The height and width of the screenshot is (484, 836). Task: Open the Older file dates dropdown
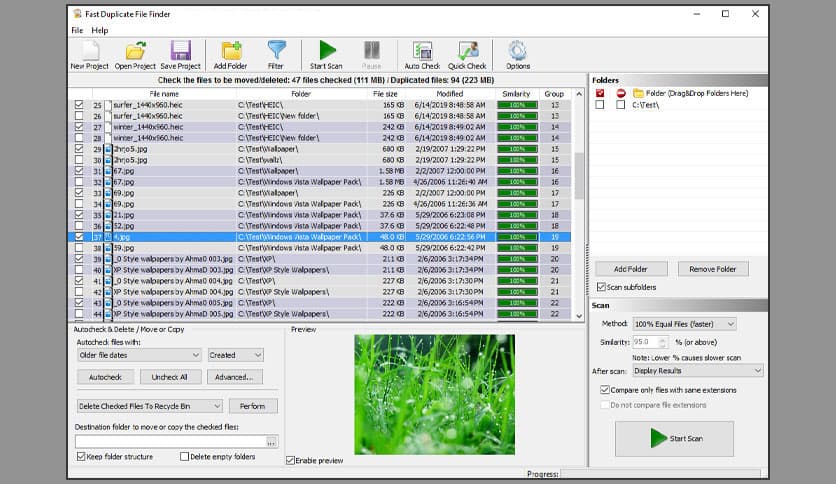[x=139, y=355]
